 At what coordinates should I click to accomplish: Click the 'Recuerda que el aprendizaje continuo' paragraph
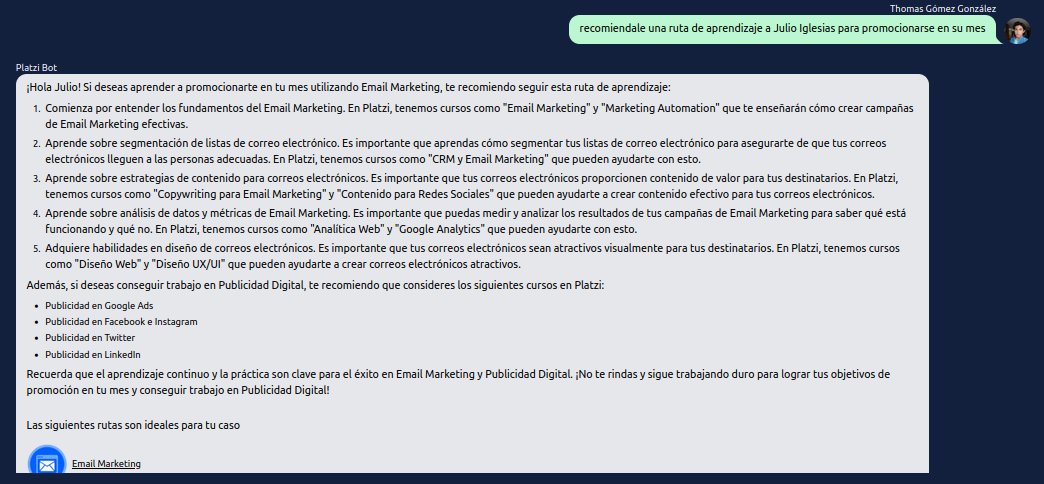click(x=458, y=382)
